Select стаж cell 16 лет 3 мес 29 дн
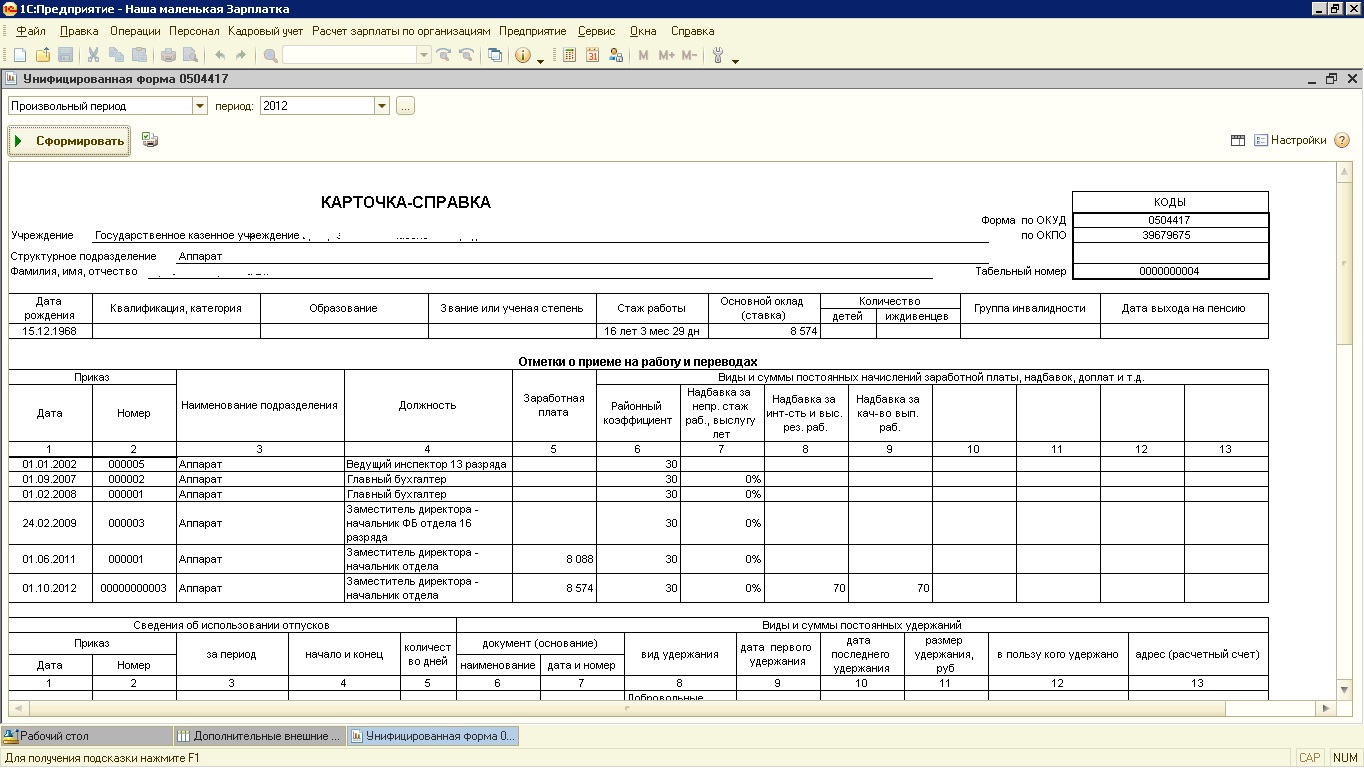This screenshot has height=768, width=1364. pos(652,331)
